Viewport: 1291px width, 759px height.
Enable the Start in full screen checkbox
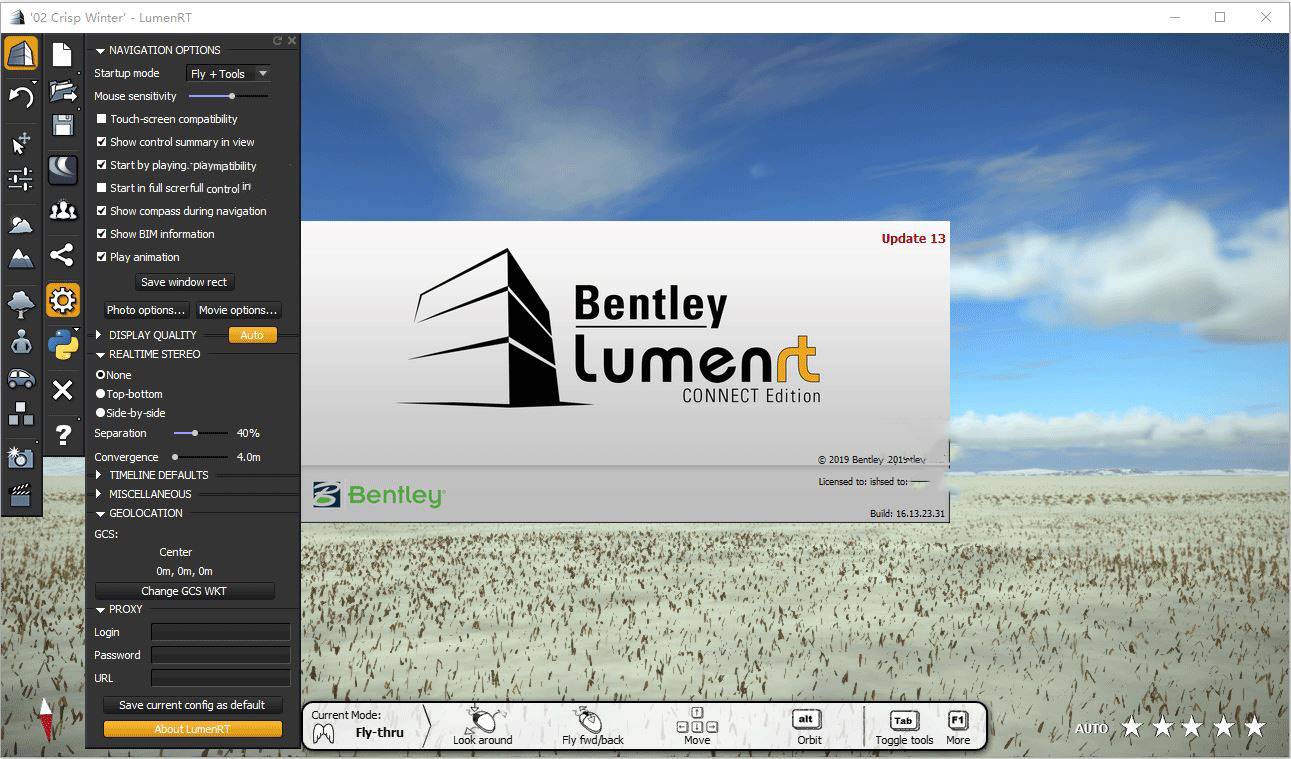[x=101, y=188]
